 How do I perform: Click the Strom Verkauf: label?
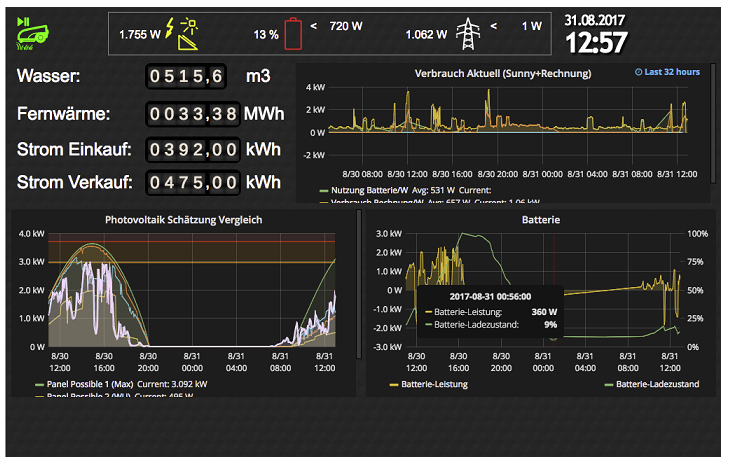74,182
